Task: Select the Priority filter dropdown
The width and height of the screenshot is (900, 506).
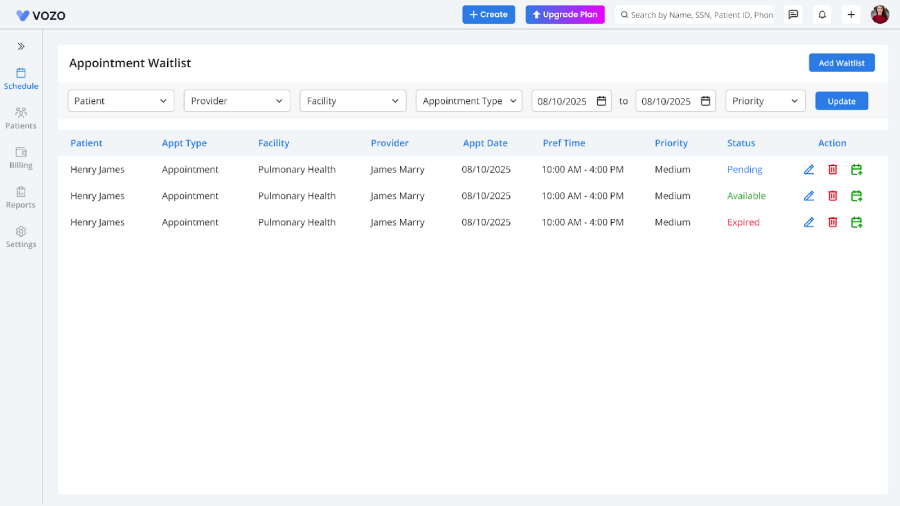Action: coord(765,101)
